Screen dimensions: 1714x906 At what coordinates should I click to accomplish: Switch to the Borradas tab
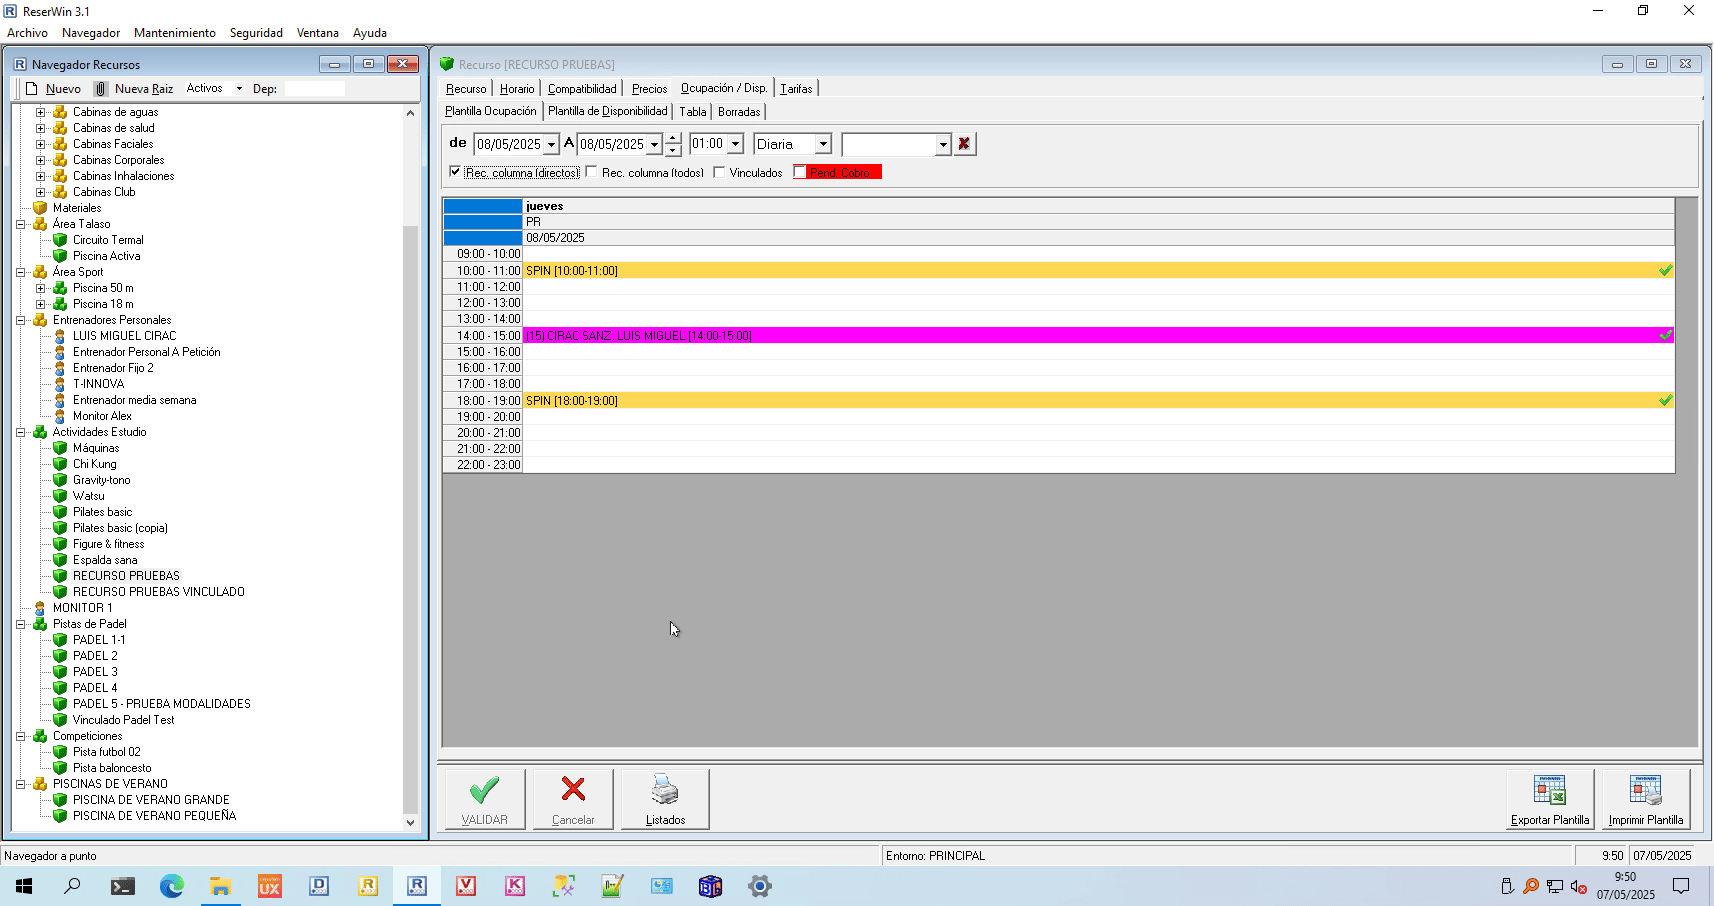pos(739,112)
